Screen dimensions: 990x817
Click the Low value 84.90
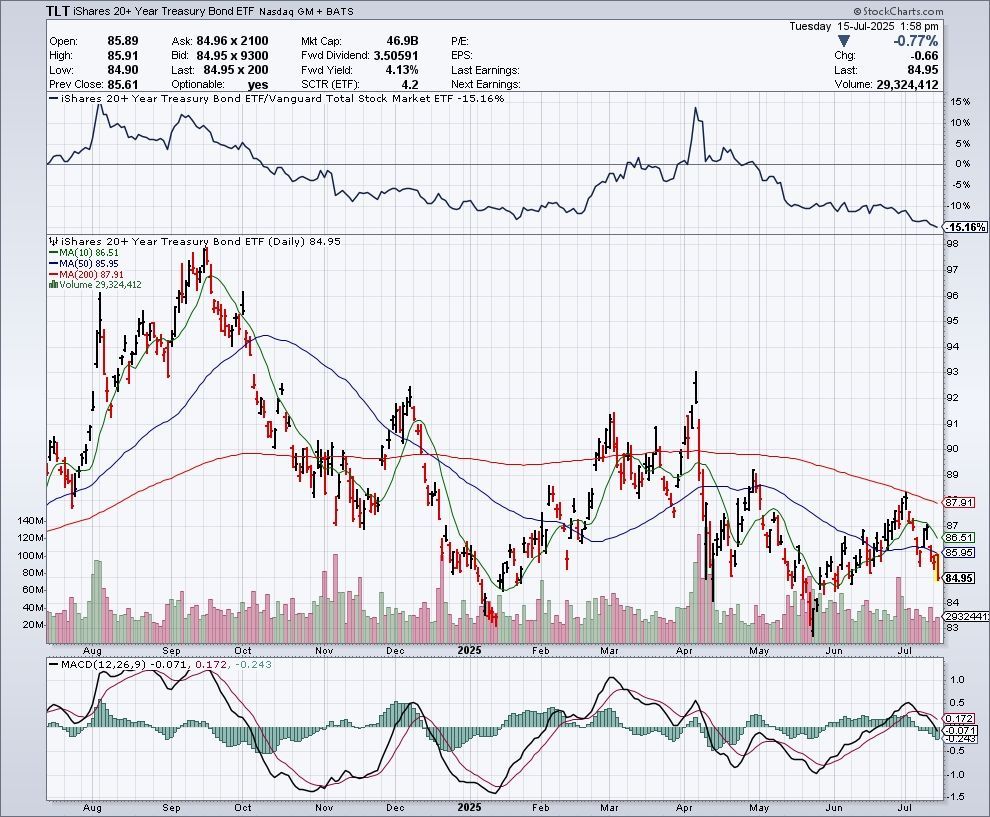click(122, 70)
